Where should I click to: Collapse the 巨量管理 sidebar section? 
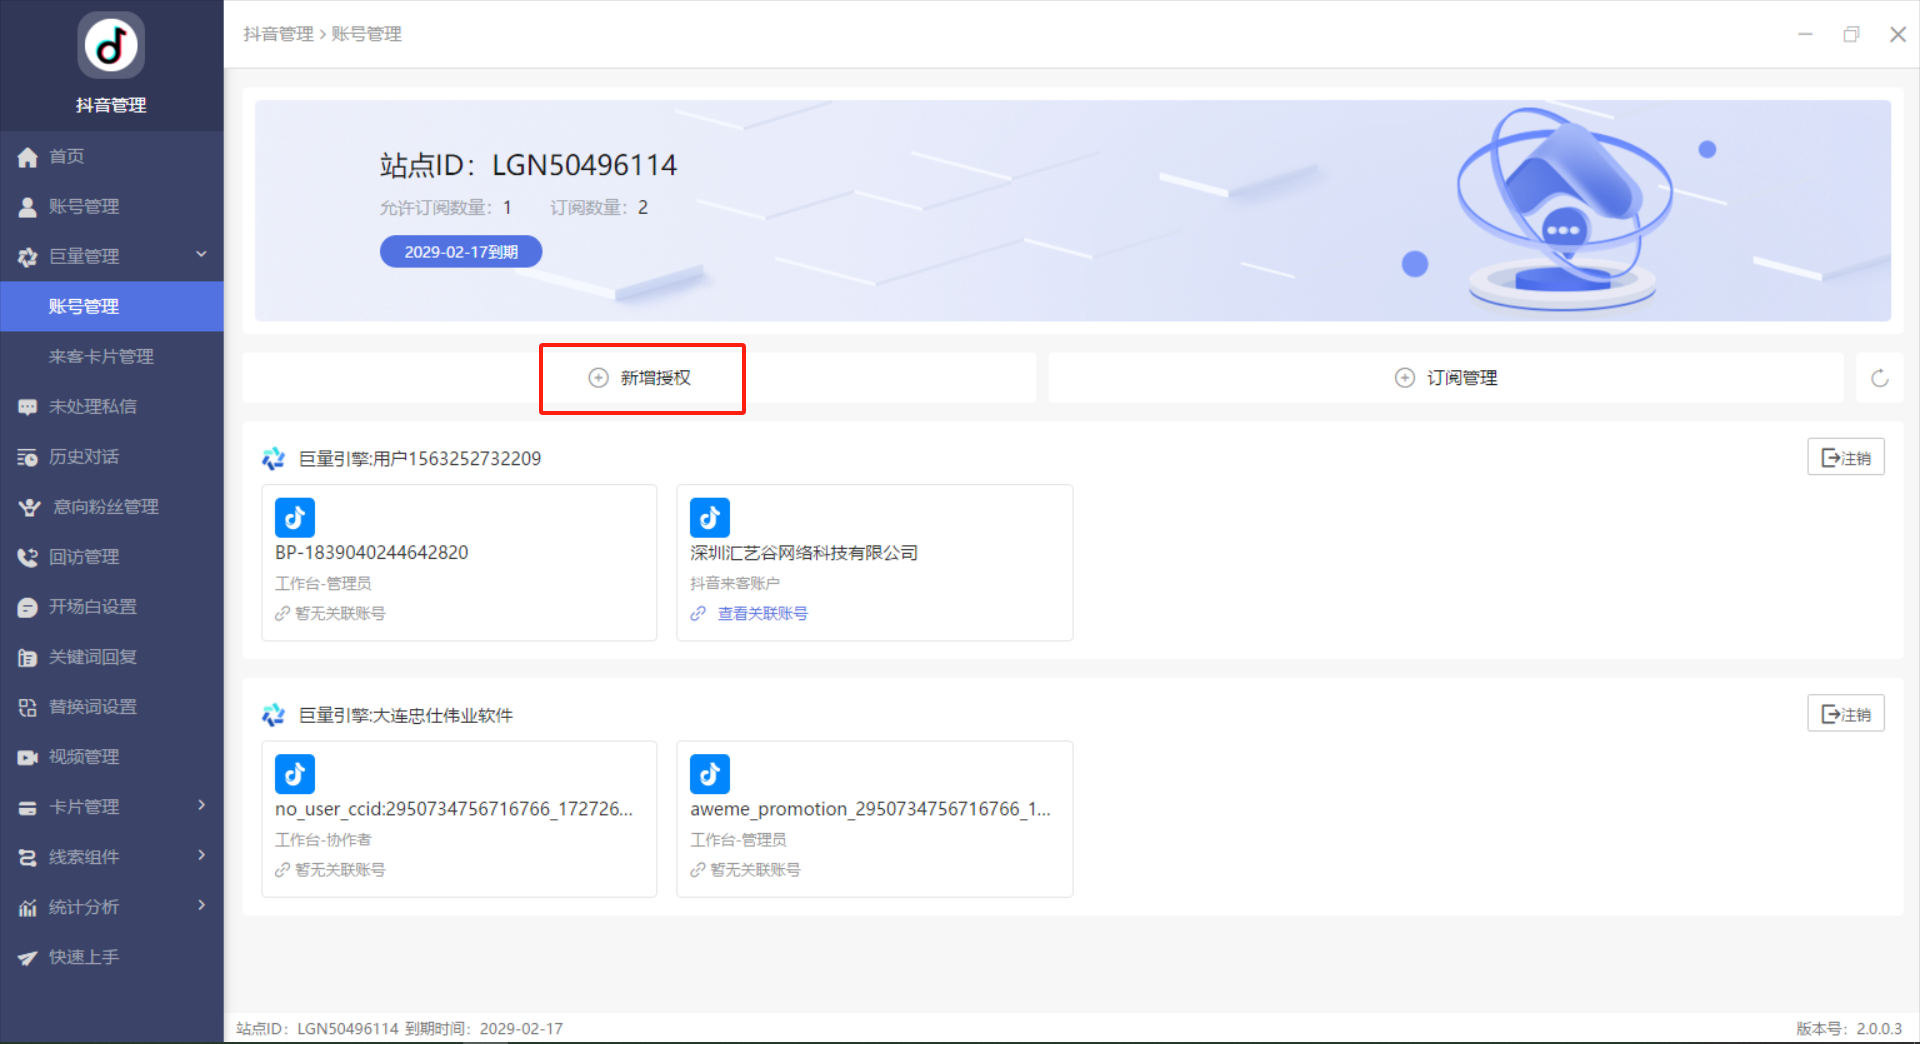pyautogui.click(x=201, y=255)
